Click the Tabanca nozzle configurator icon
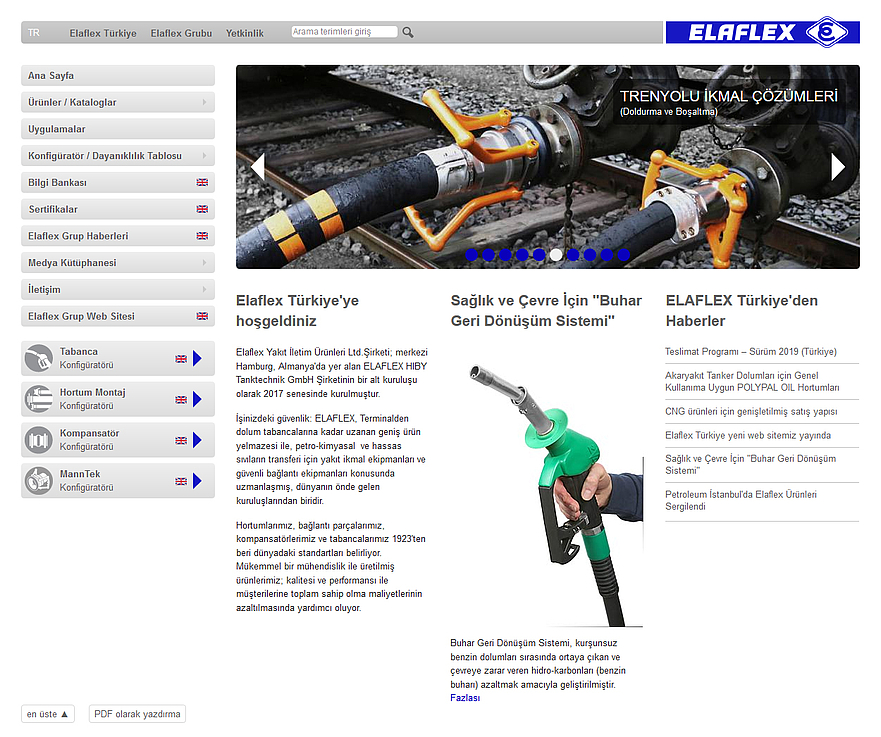The width and height of the screenshot is (881, 737). 39,358
